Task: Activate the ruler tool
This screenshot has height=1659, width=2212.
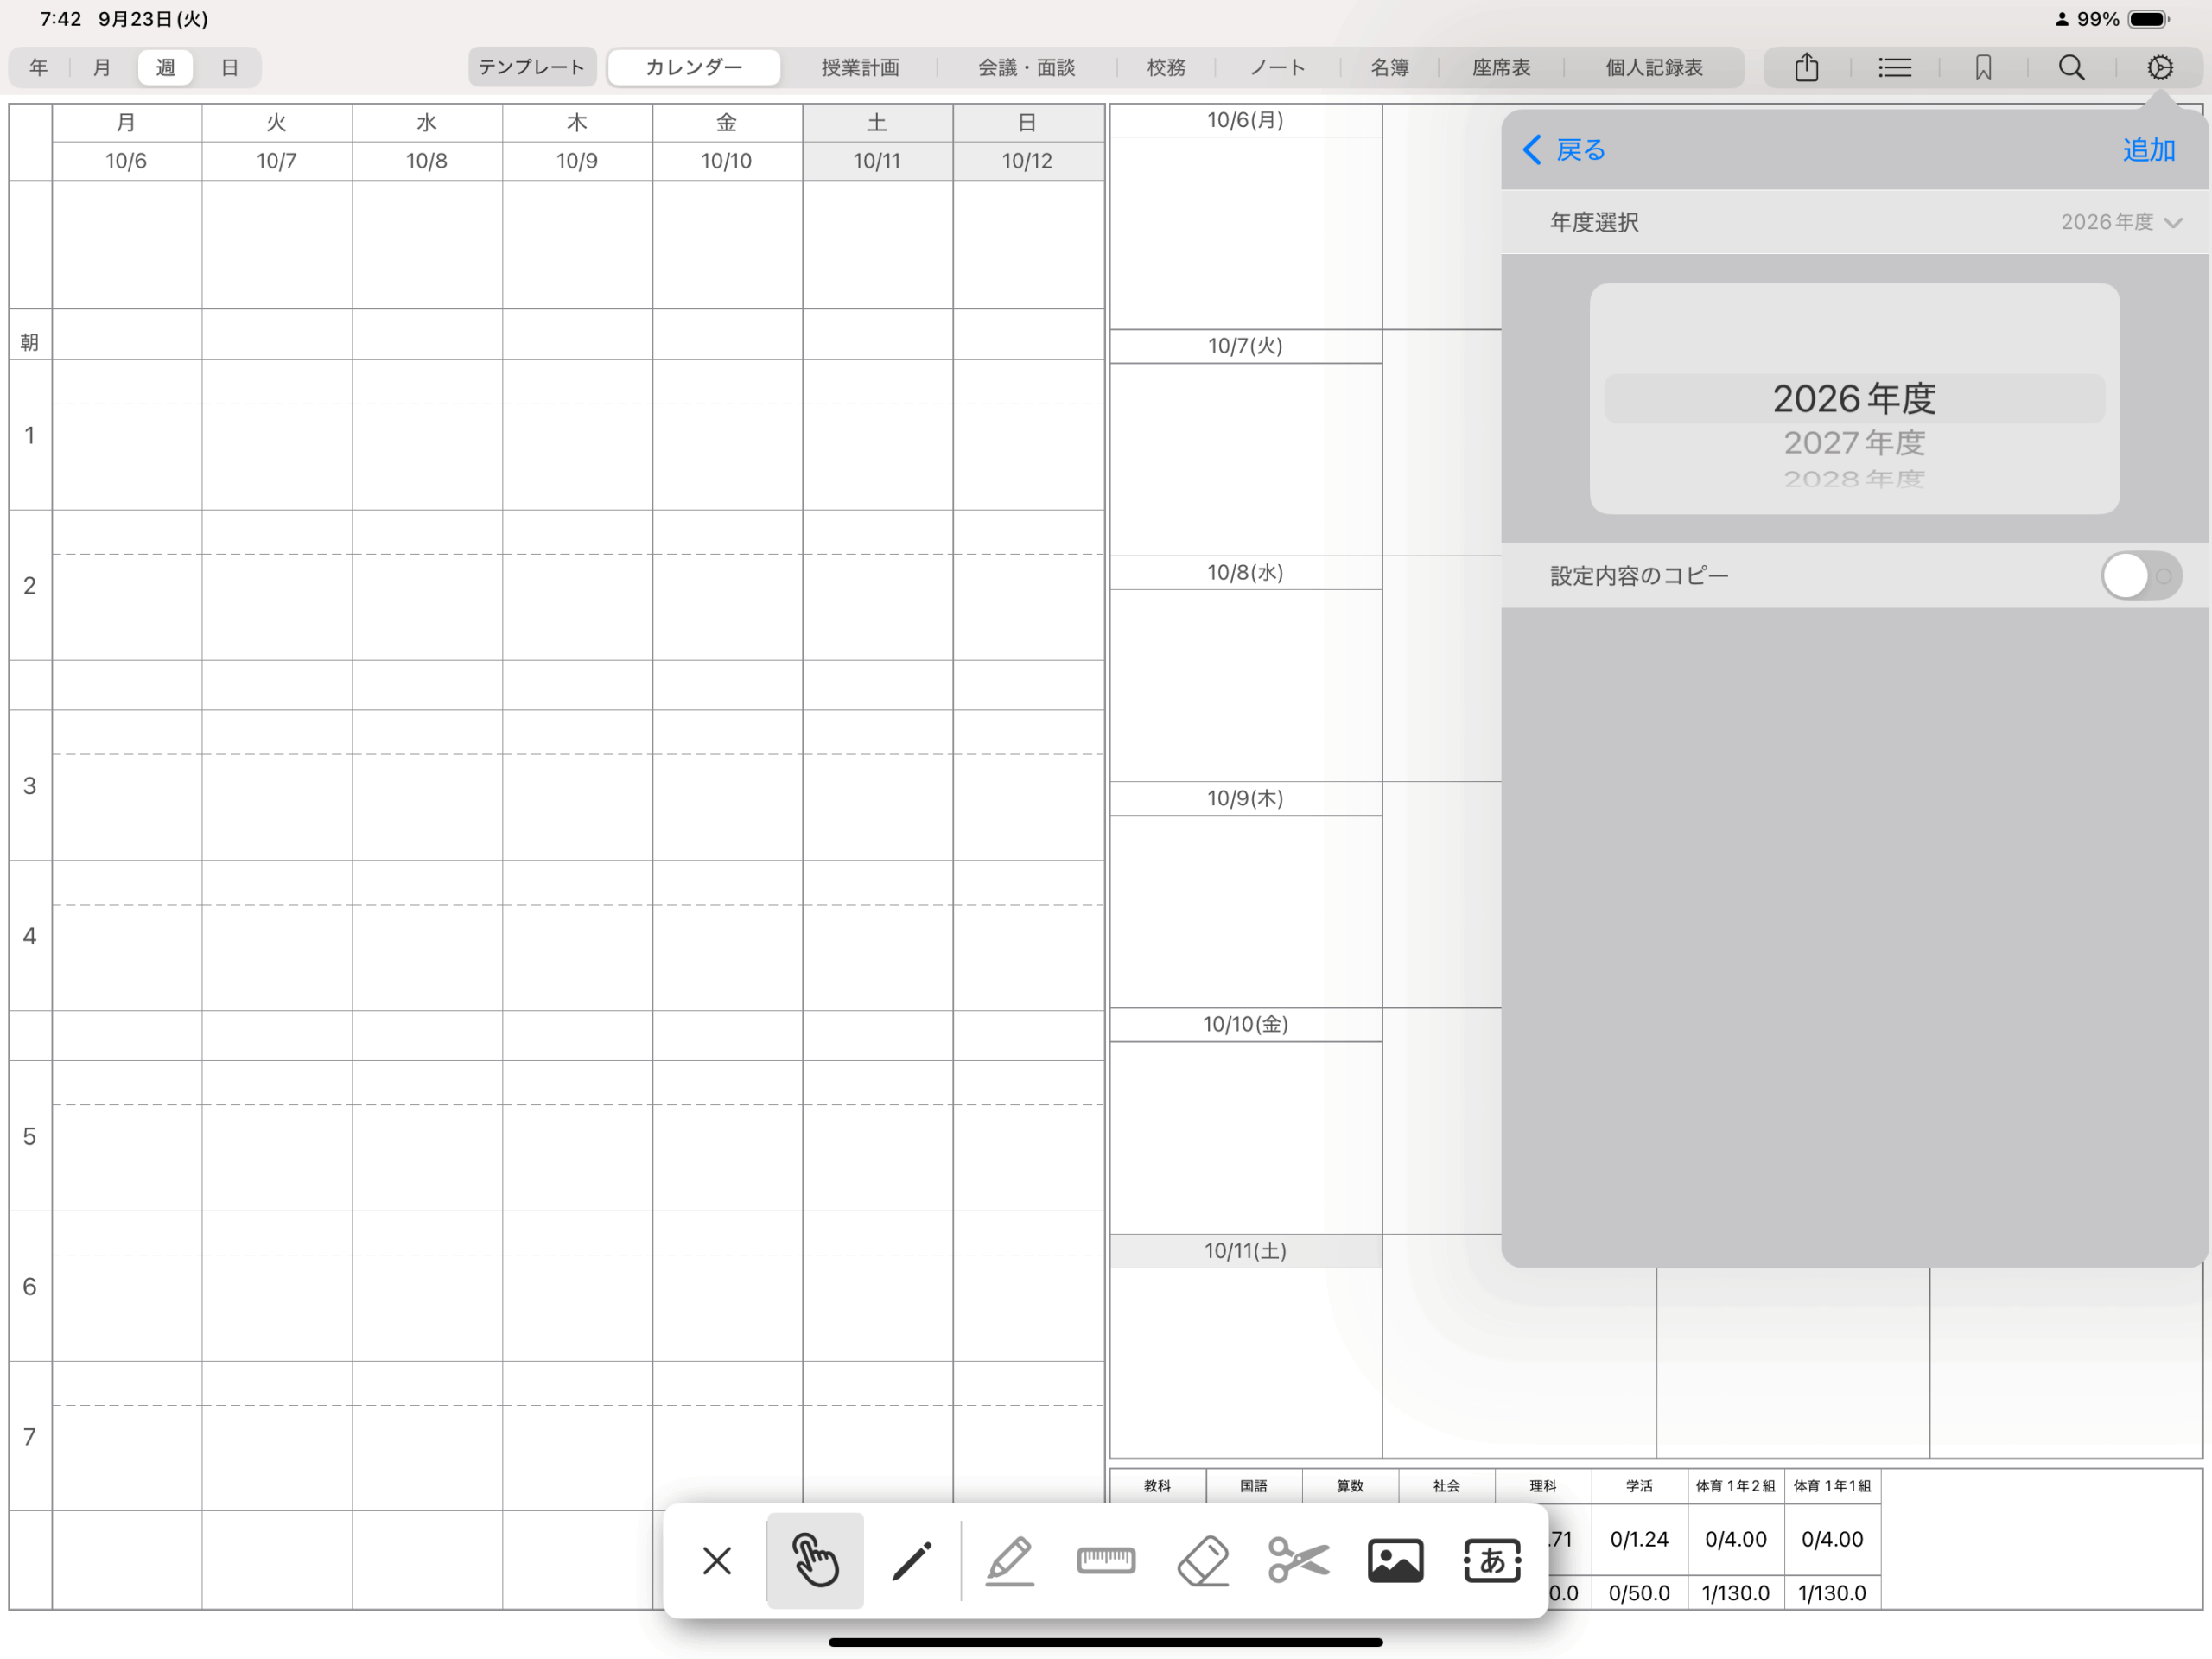Action: (1105, 1560)
